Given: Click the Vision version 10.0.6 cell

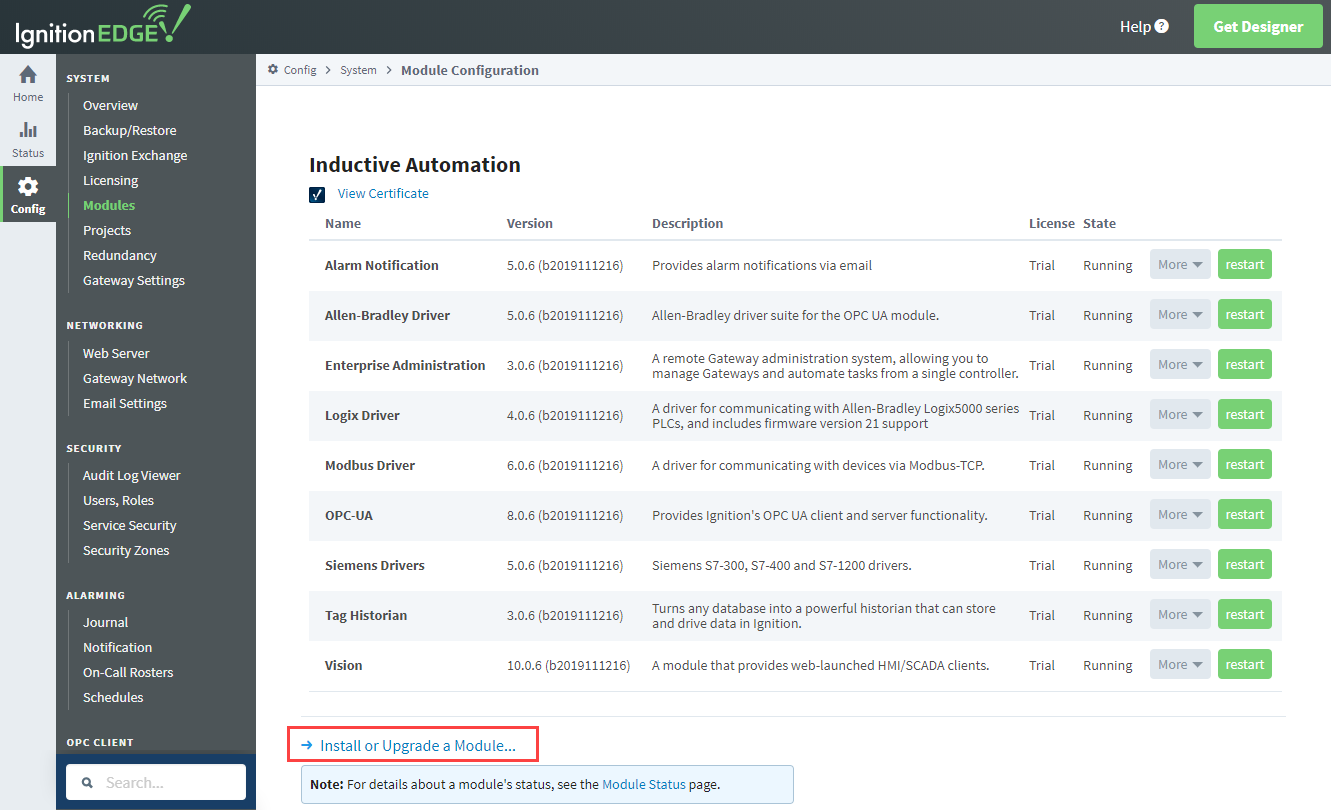Looking at the screenshot, I should (x=568, y=666).
